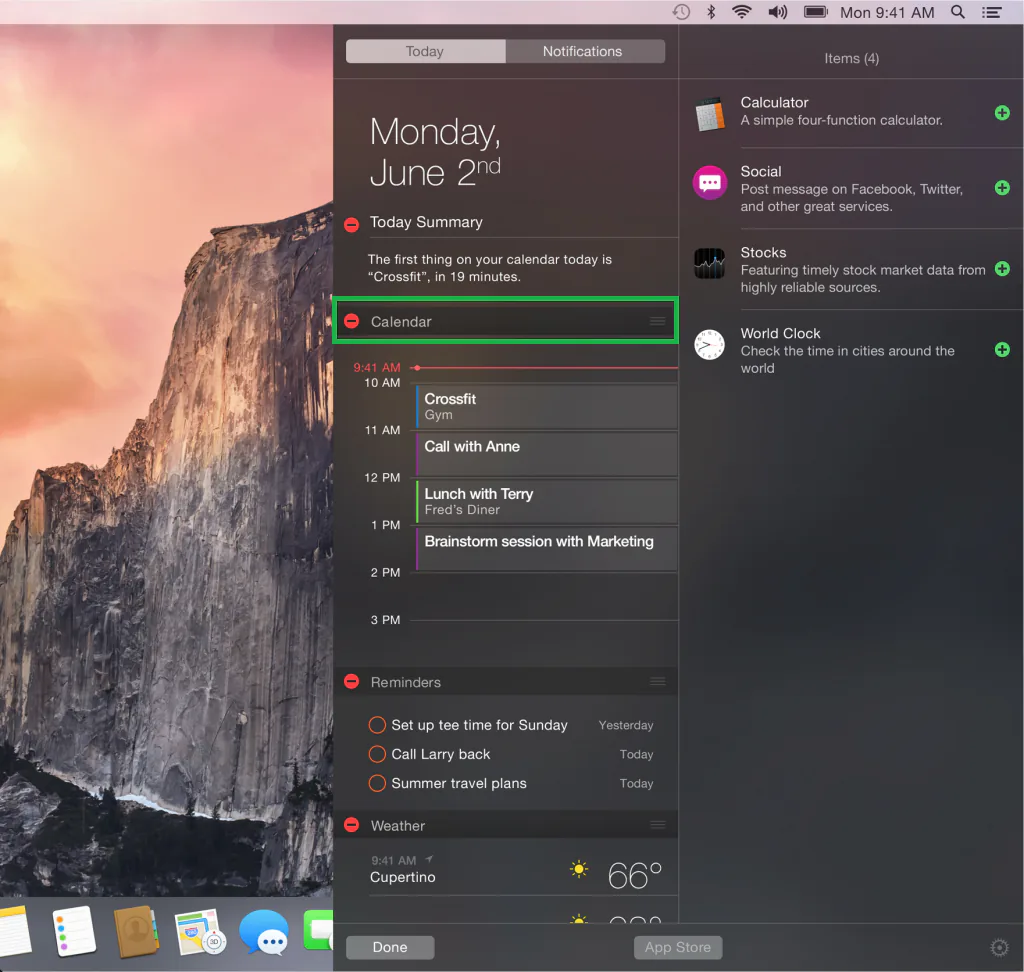Remove the Reminders widget
Image resolution: width=1024 pixels, height=972 pixels.
[351, 681]
